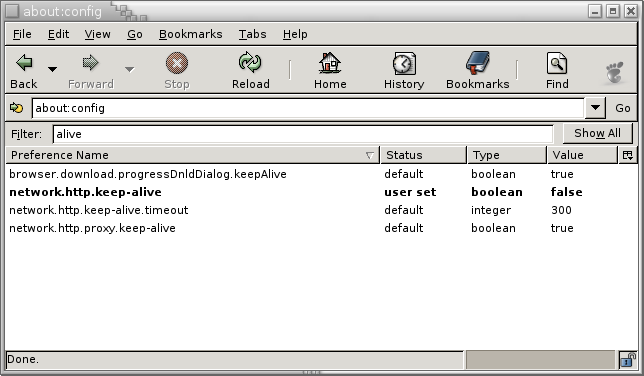Image resolution: width=644 pixels, height=376 pixels.
Task: Open the Tabs menu
Action: (253, 34)
